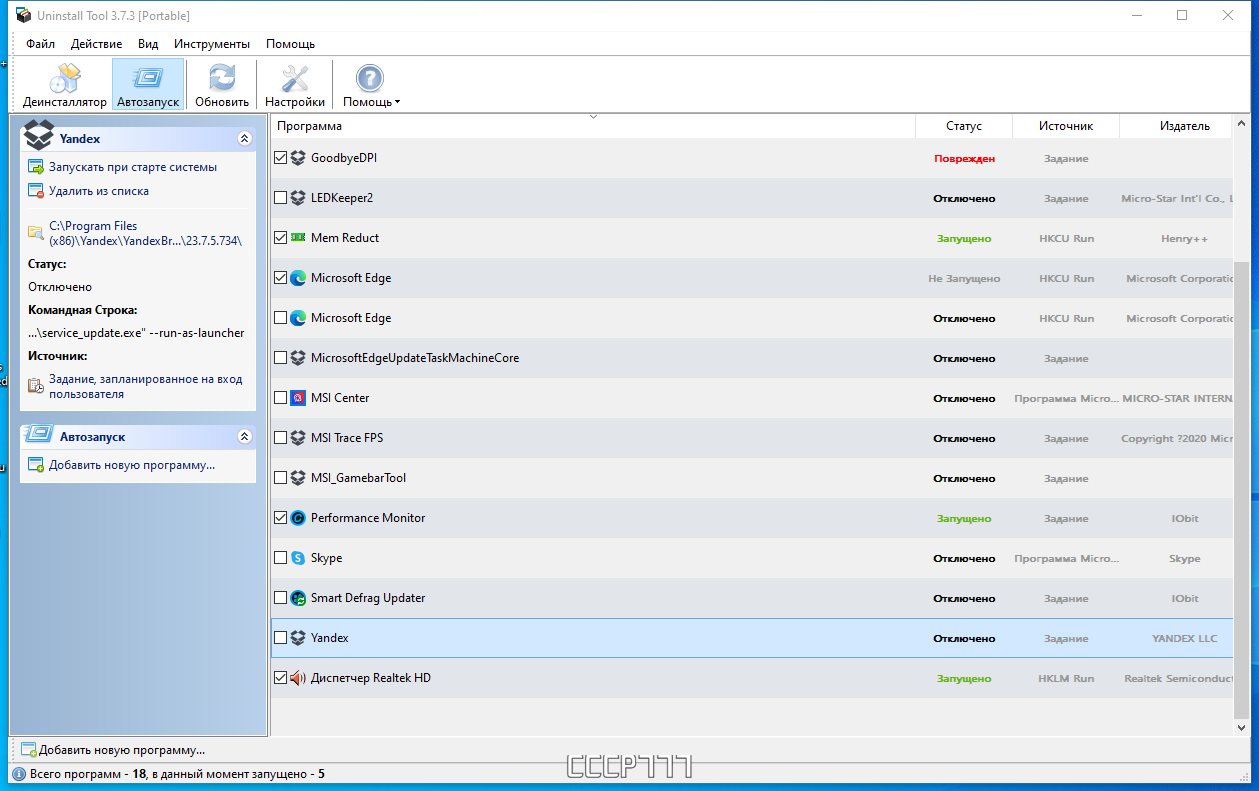Click the Realtek speaker icon
Screen dimensions: 1259x791
click(298, 678)
